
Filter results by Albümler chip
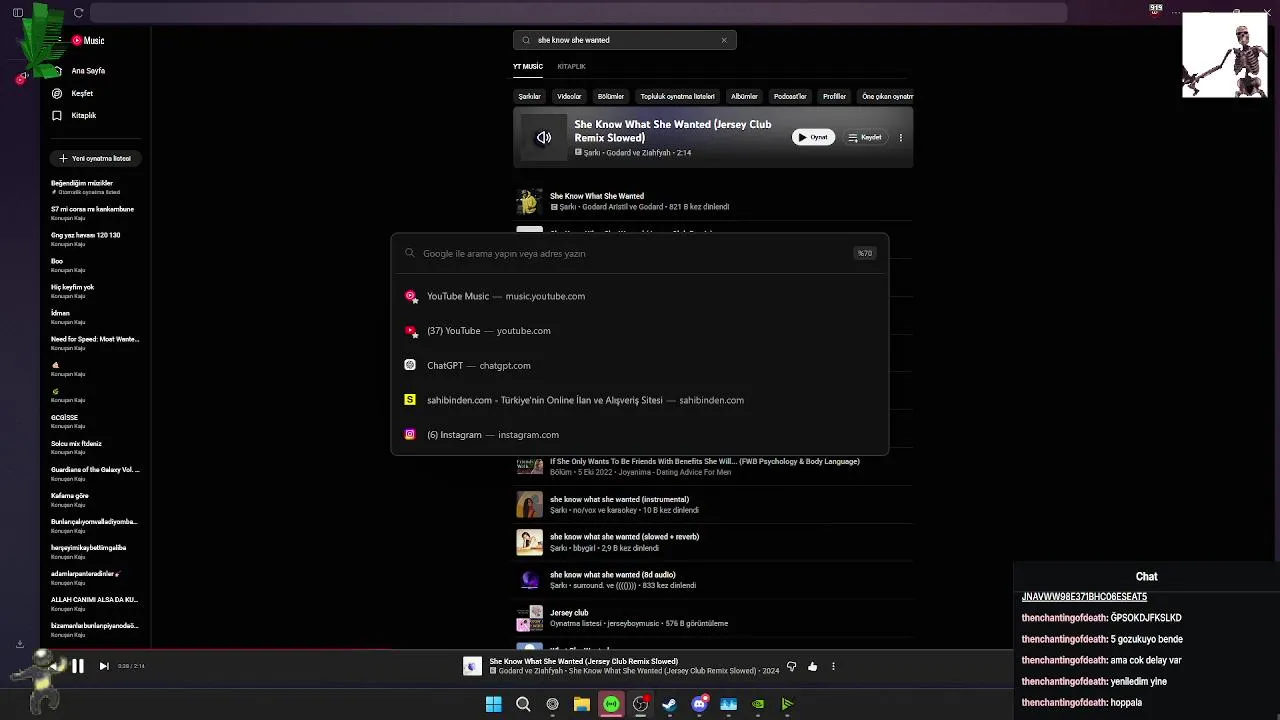[x=744, y=96]
